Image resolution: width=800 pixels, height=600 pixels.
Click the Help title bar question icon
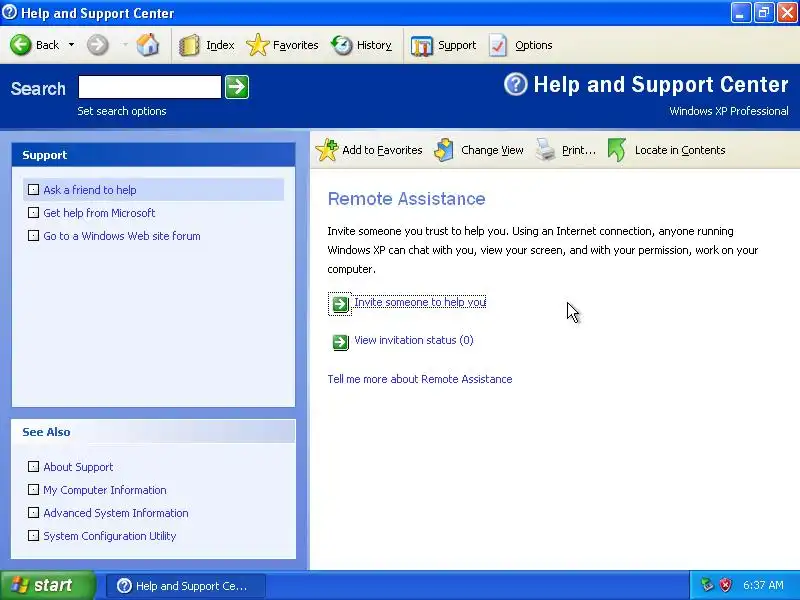pos(9,12)
